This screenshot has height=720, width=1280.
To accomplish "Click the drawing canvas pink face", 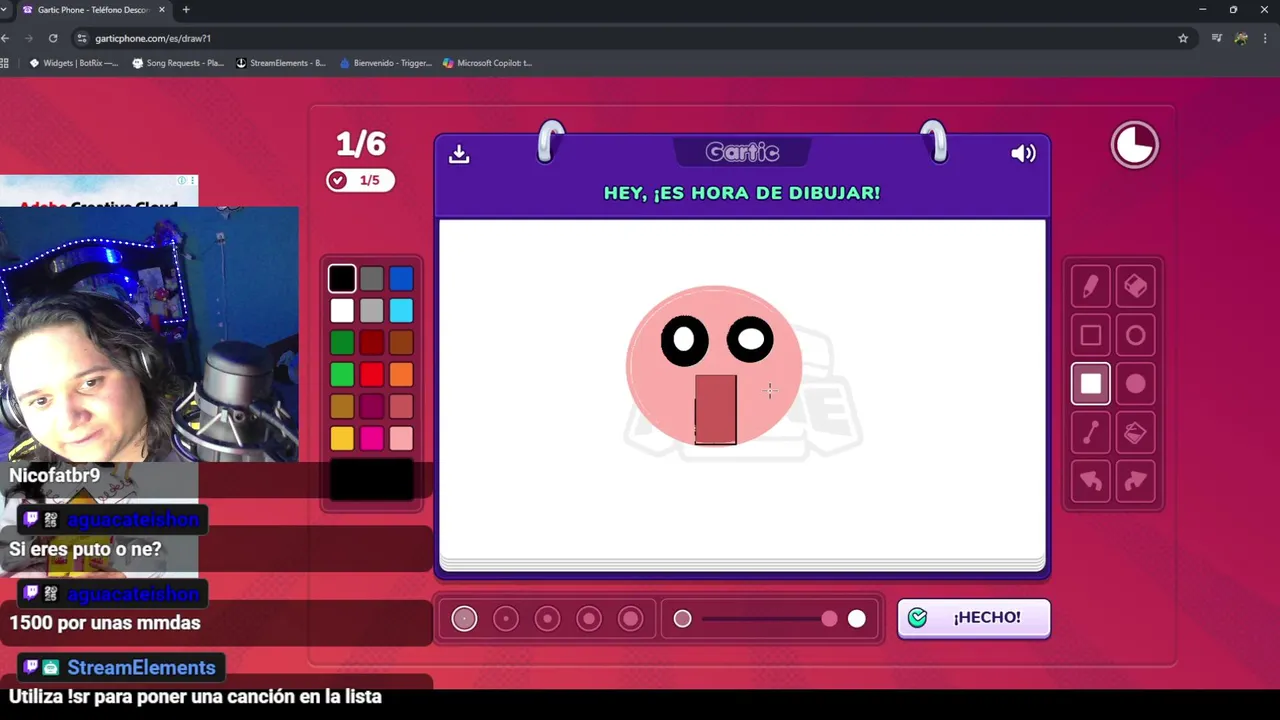I will (714, 366).
